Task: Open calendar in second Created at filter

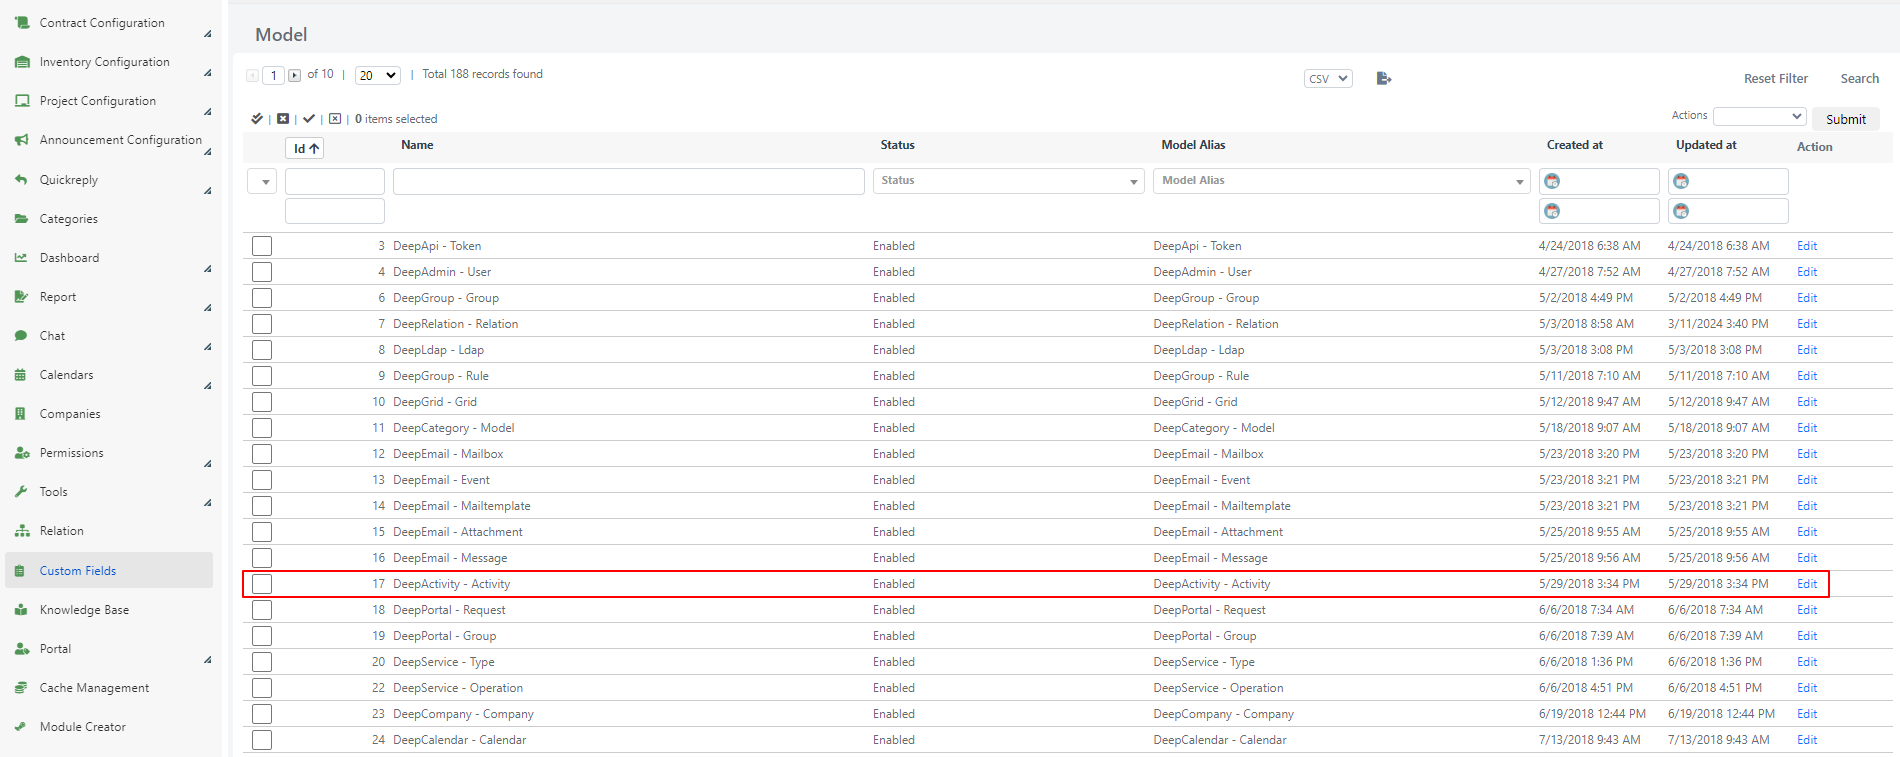Action: [x=1552, y=211]
